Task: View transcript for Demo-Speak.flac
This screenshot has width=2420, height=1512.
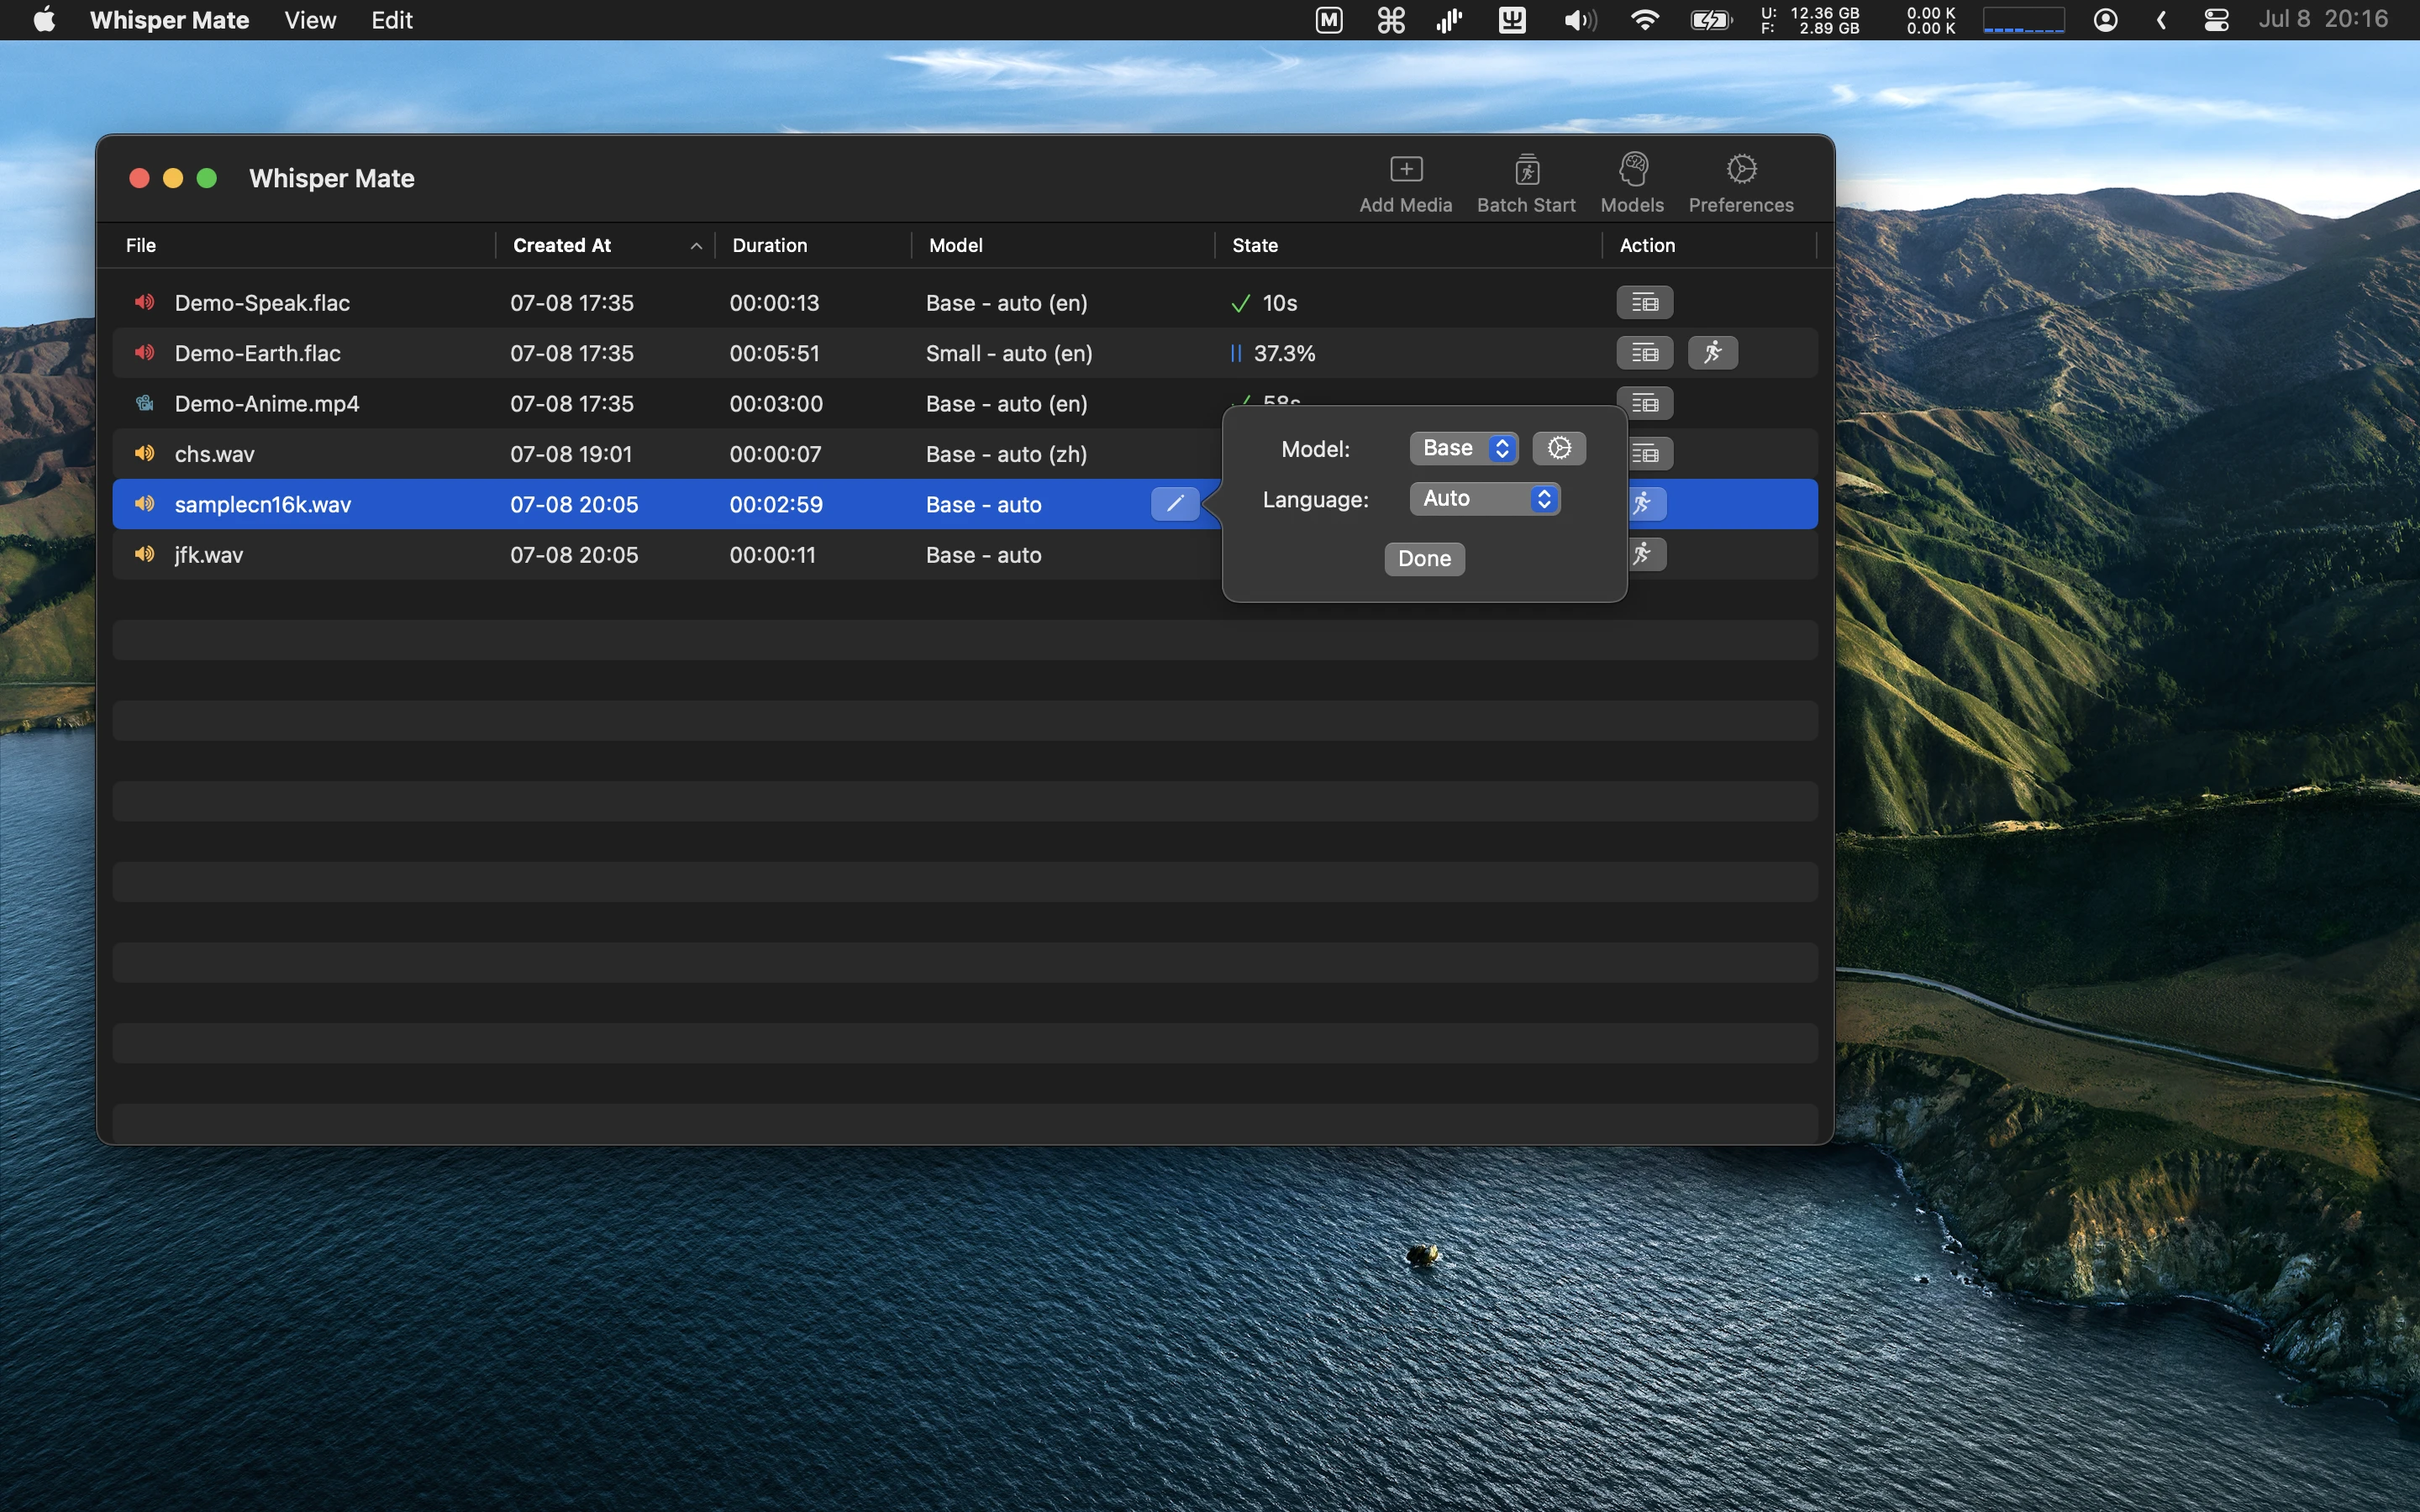Action: pyautogui.click(x=1644, y=302)
